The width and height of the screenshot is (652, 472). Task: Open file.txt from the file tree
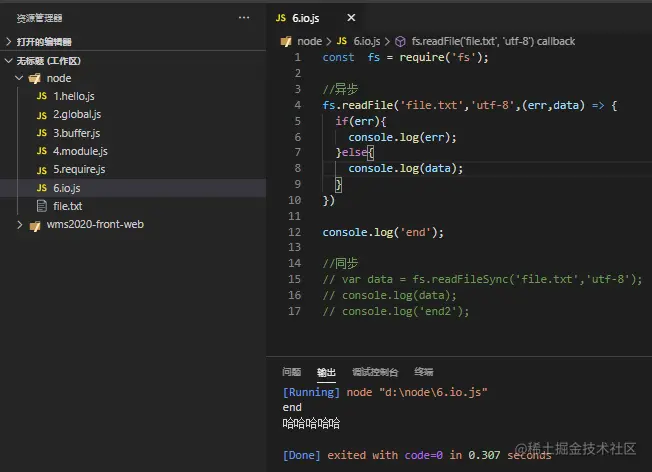[x=67, y=206]
